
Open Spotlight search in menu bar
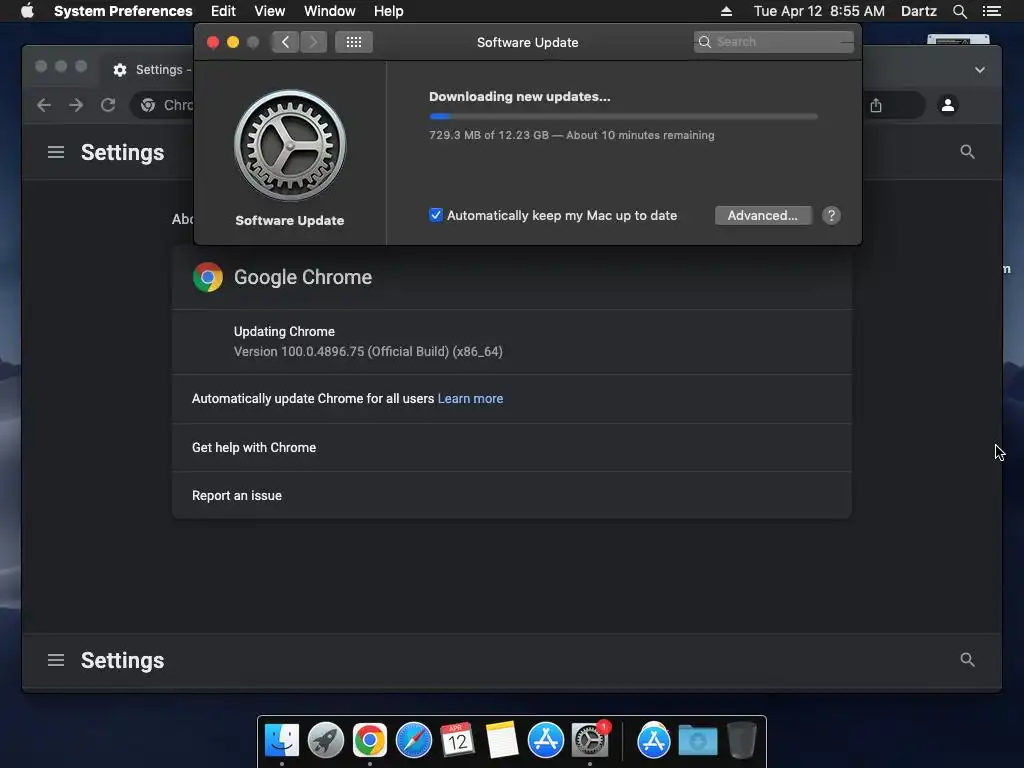(x=959, y=11)
